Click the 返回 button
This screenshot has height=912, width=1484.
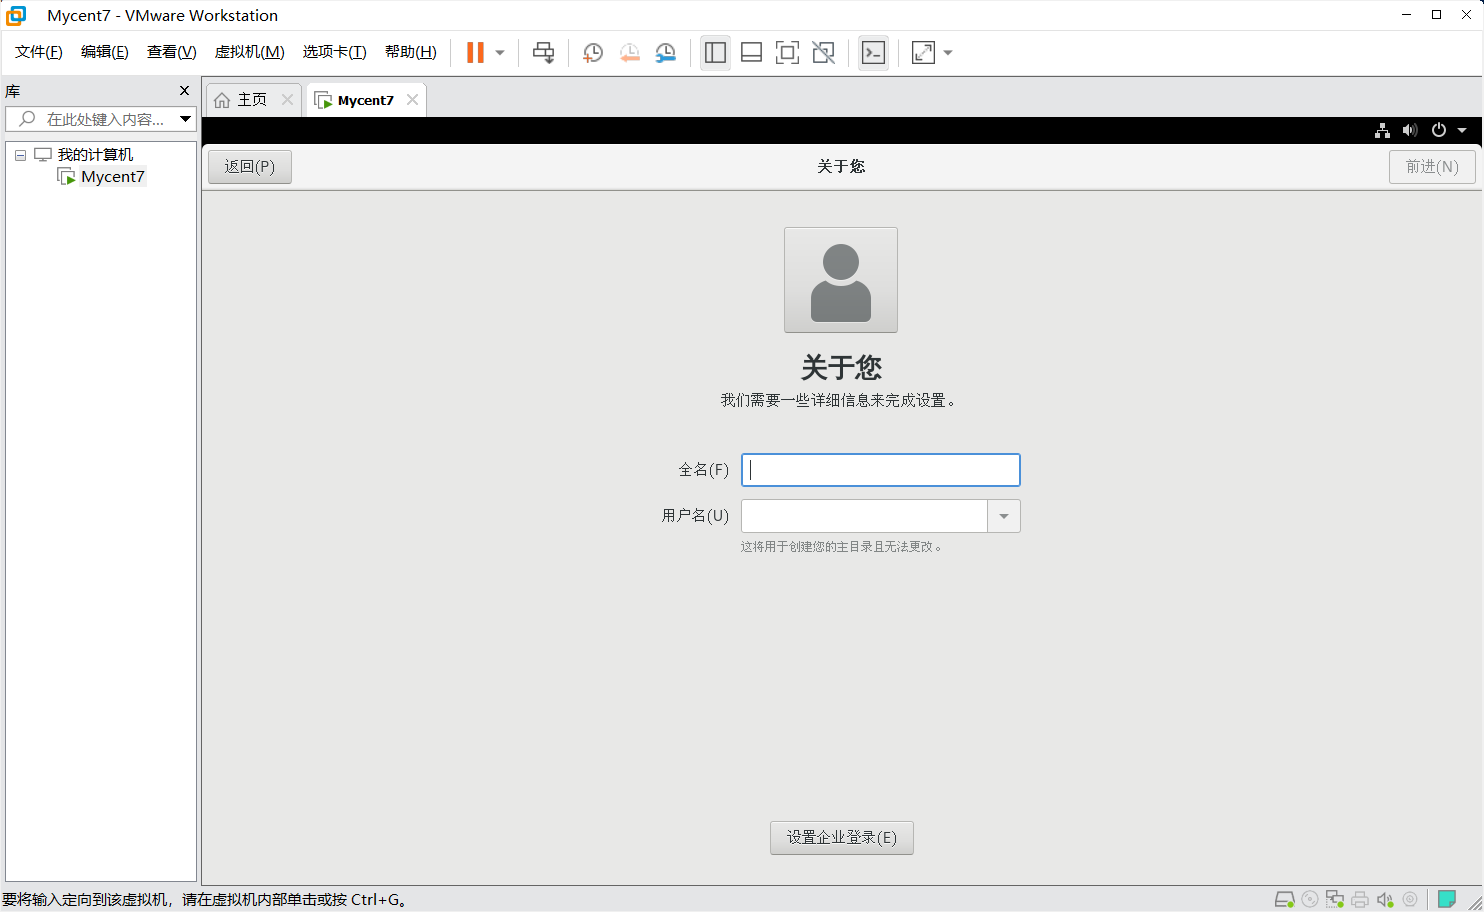(249, 166)
